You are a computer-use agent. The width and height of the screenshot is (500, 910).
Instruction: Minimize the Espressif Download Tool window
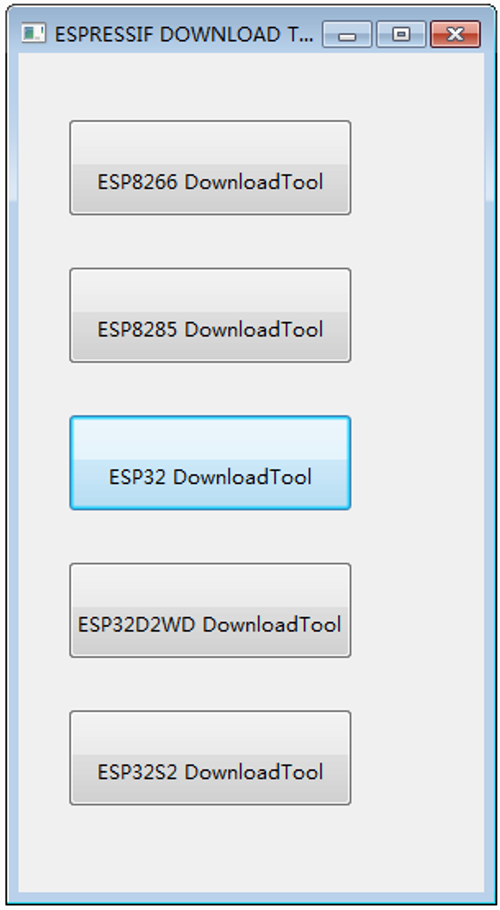(347, 34)
